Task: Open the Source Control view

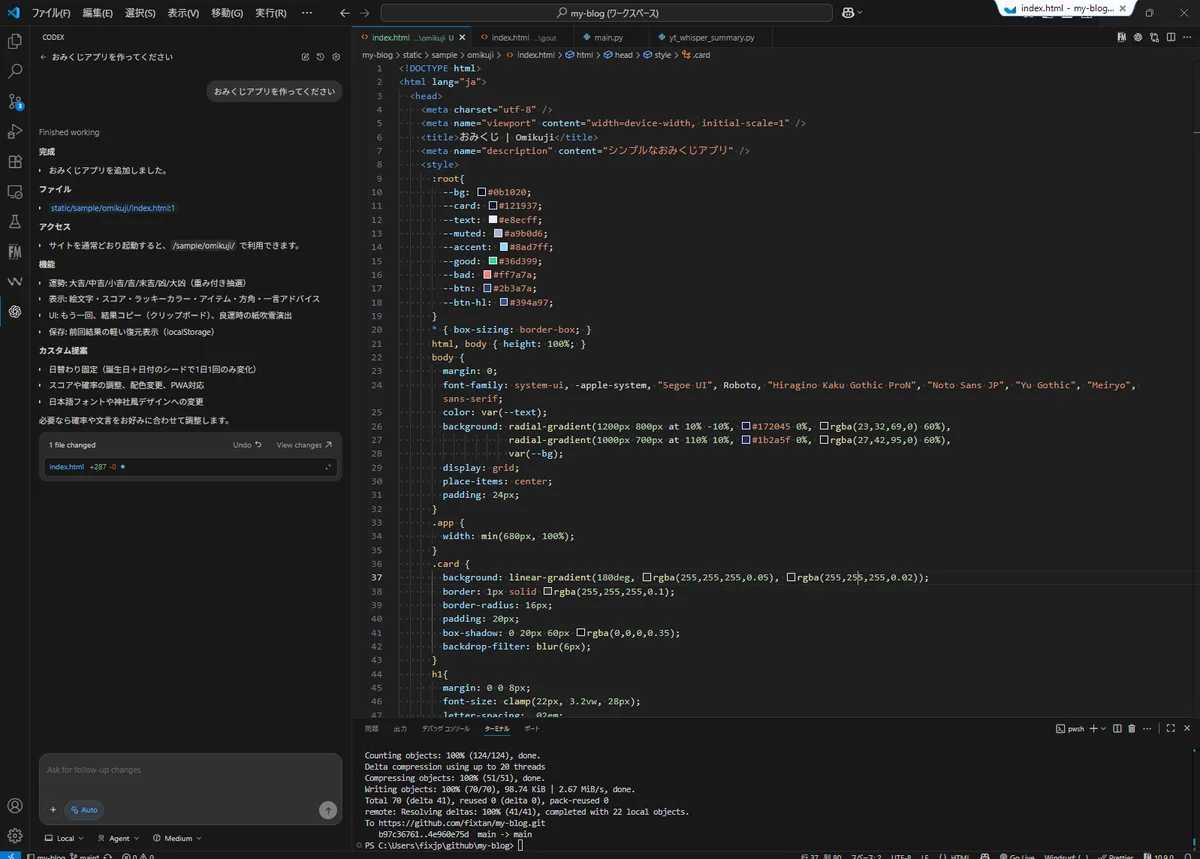Action: pyautogui.click(x=15, y=101)
